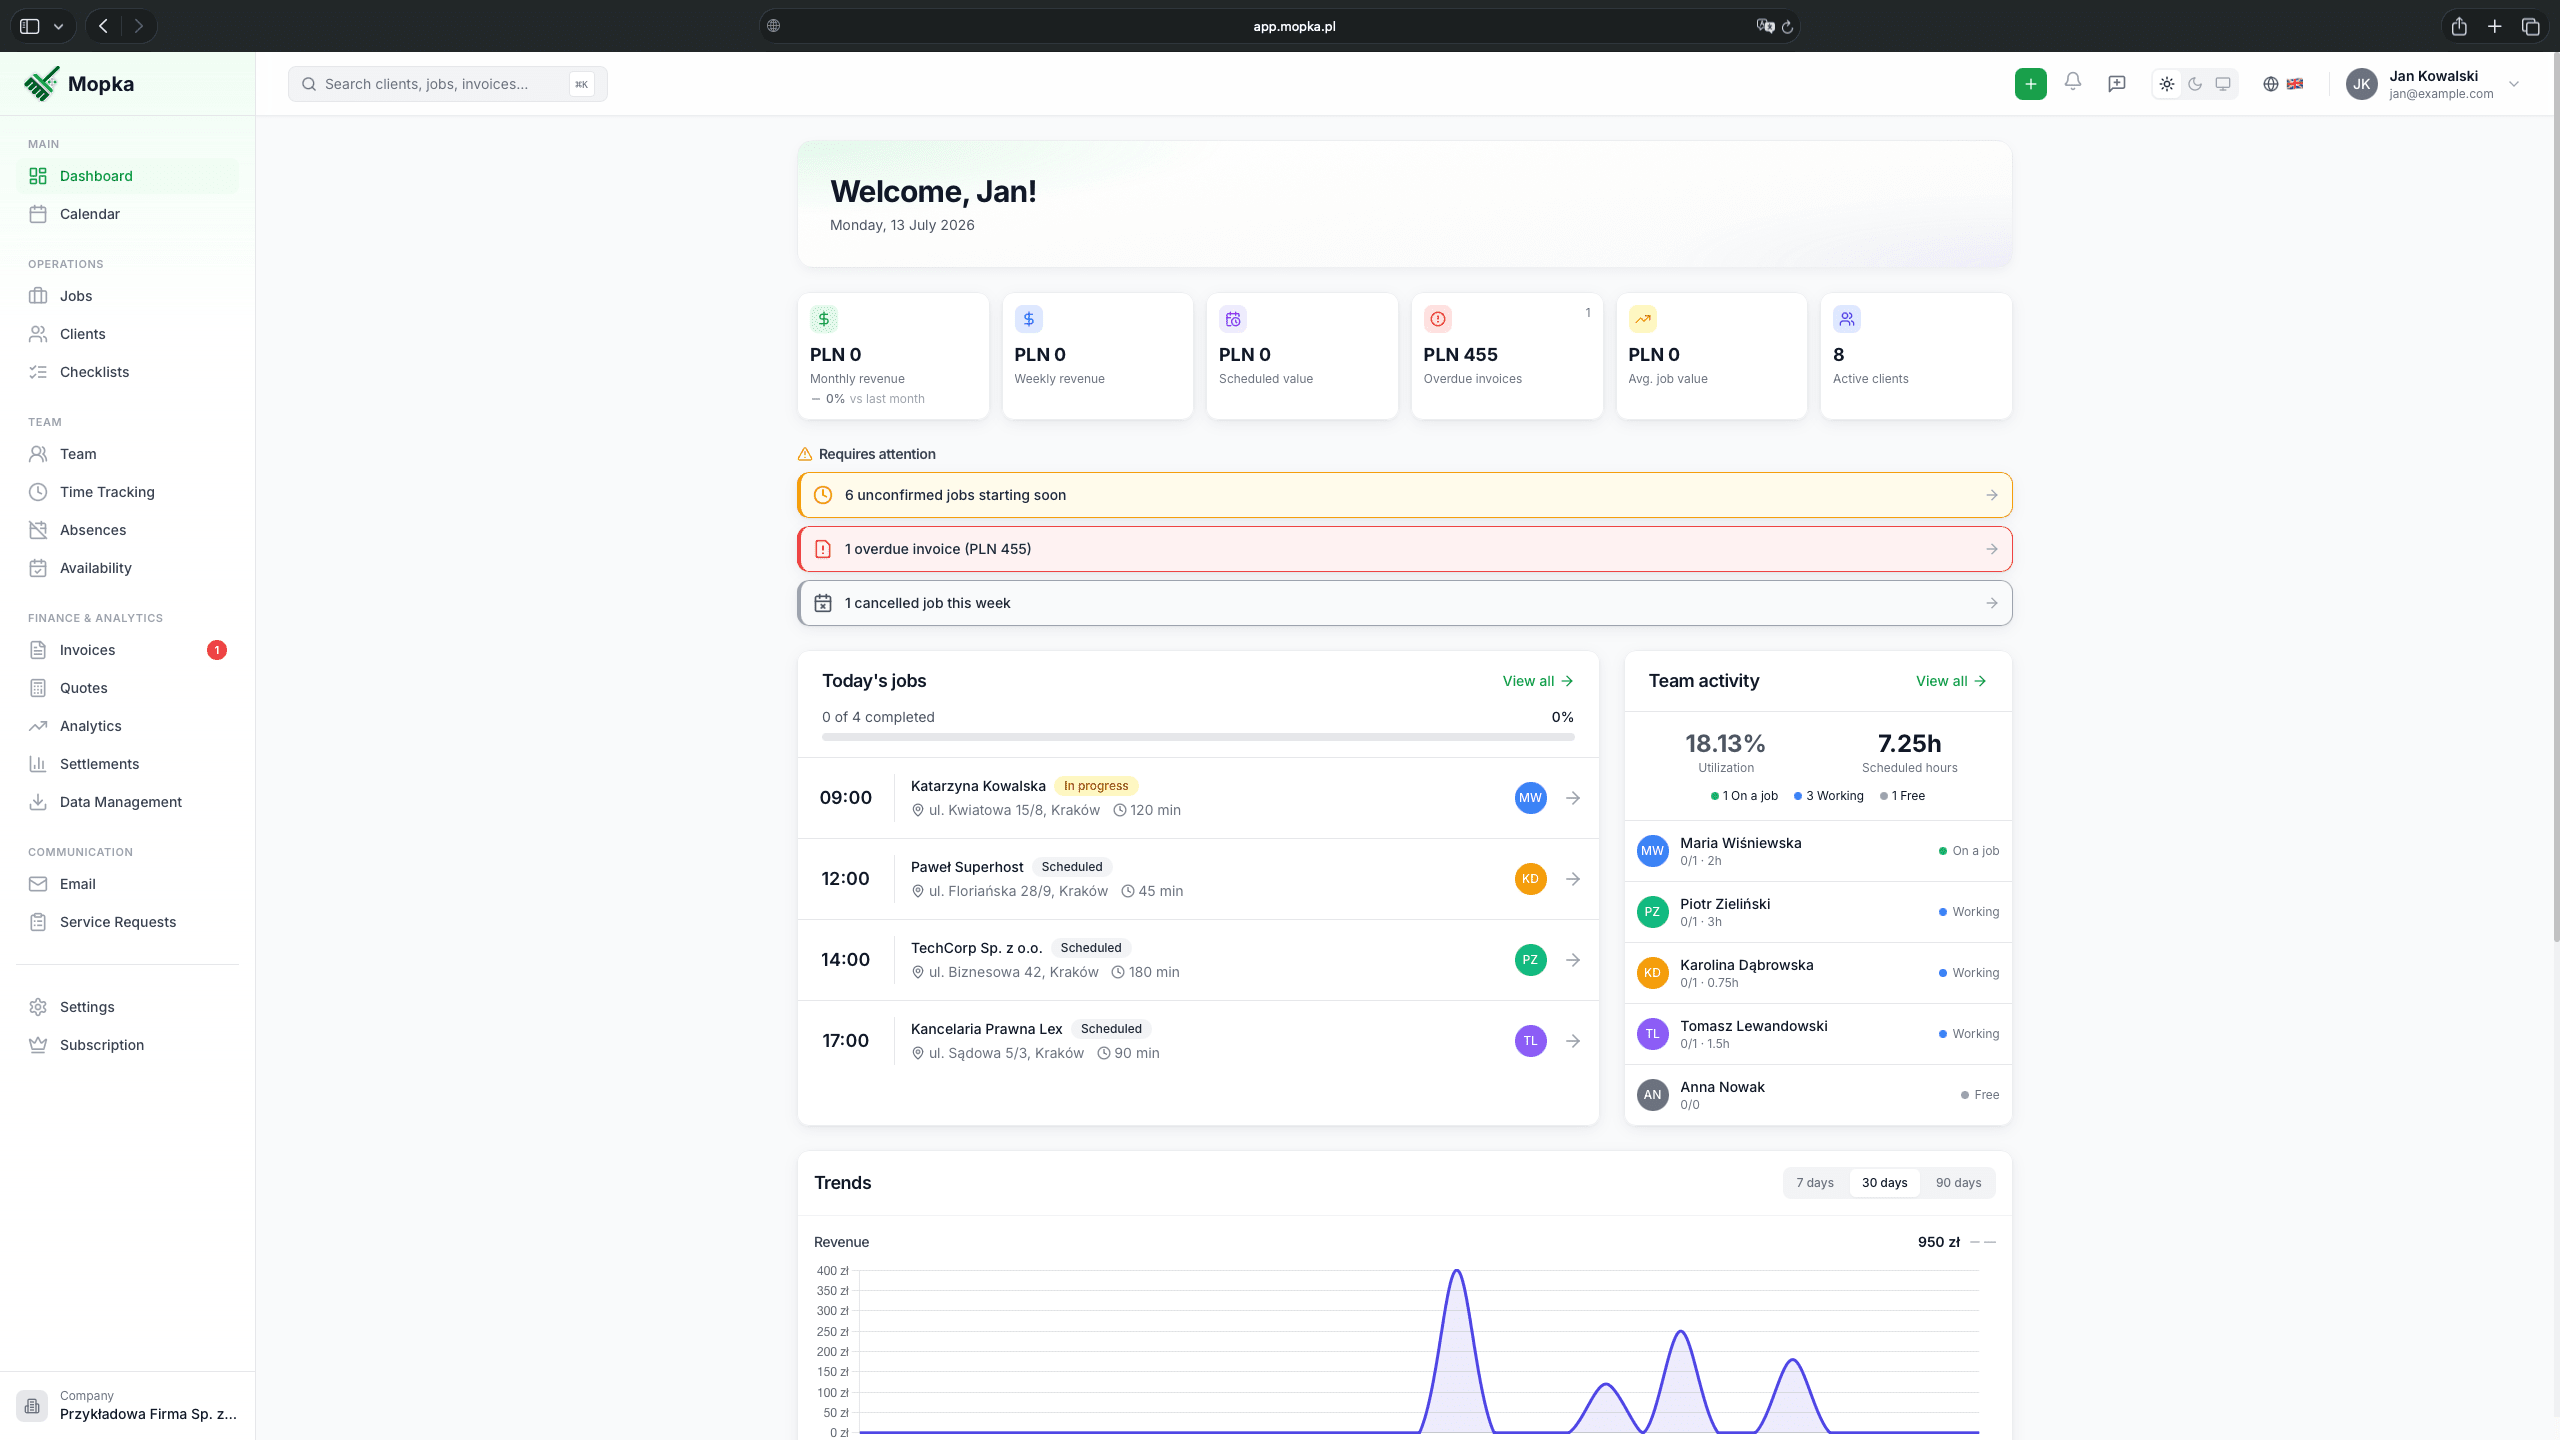
Task: Open the Active clients card
Action: coord(1916,356)
